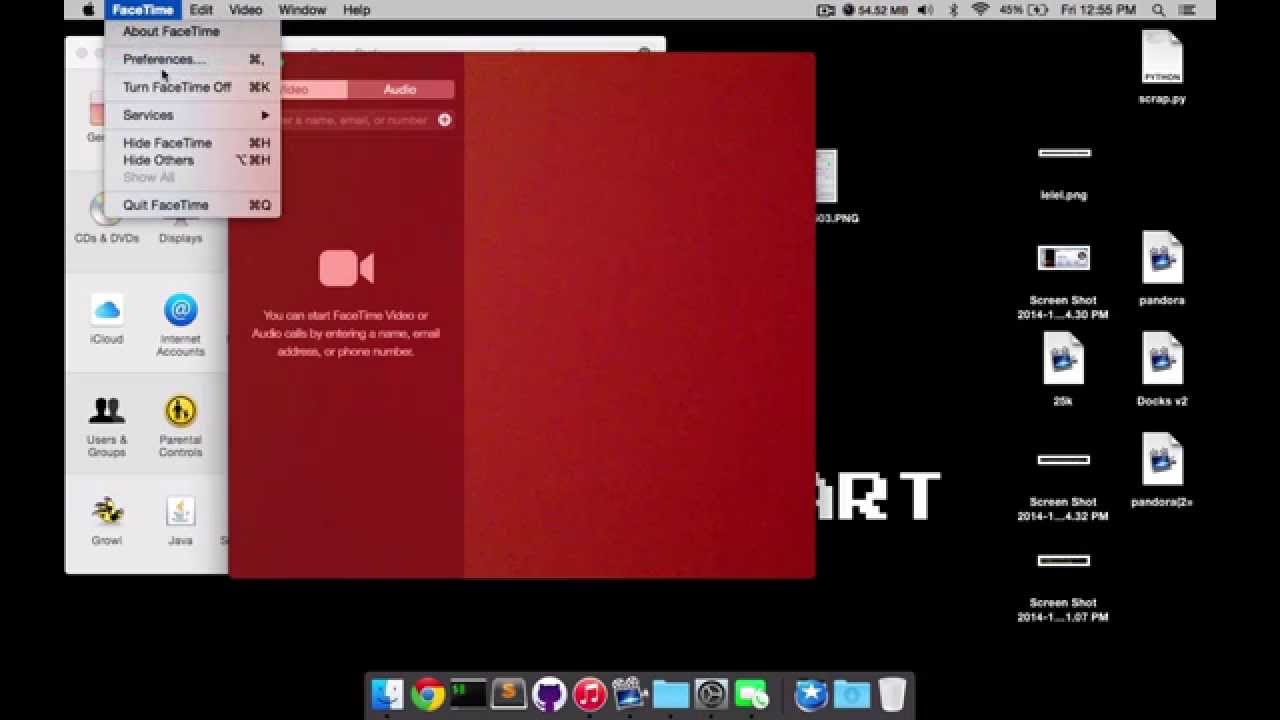Open Parental Controls preferences pane

click(180, 426)
